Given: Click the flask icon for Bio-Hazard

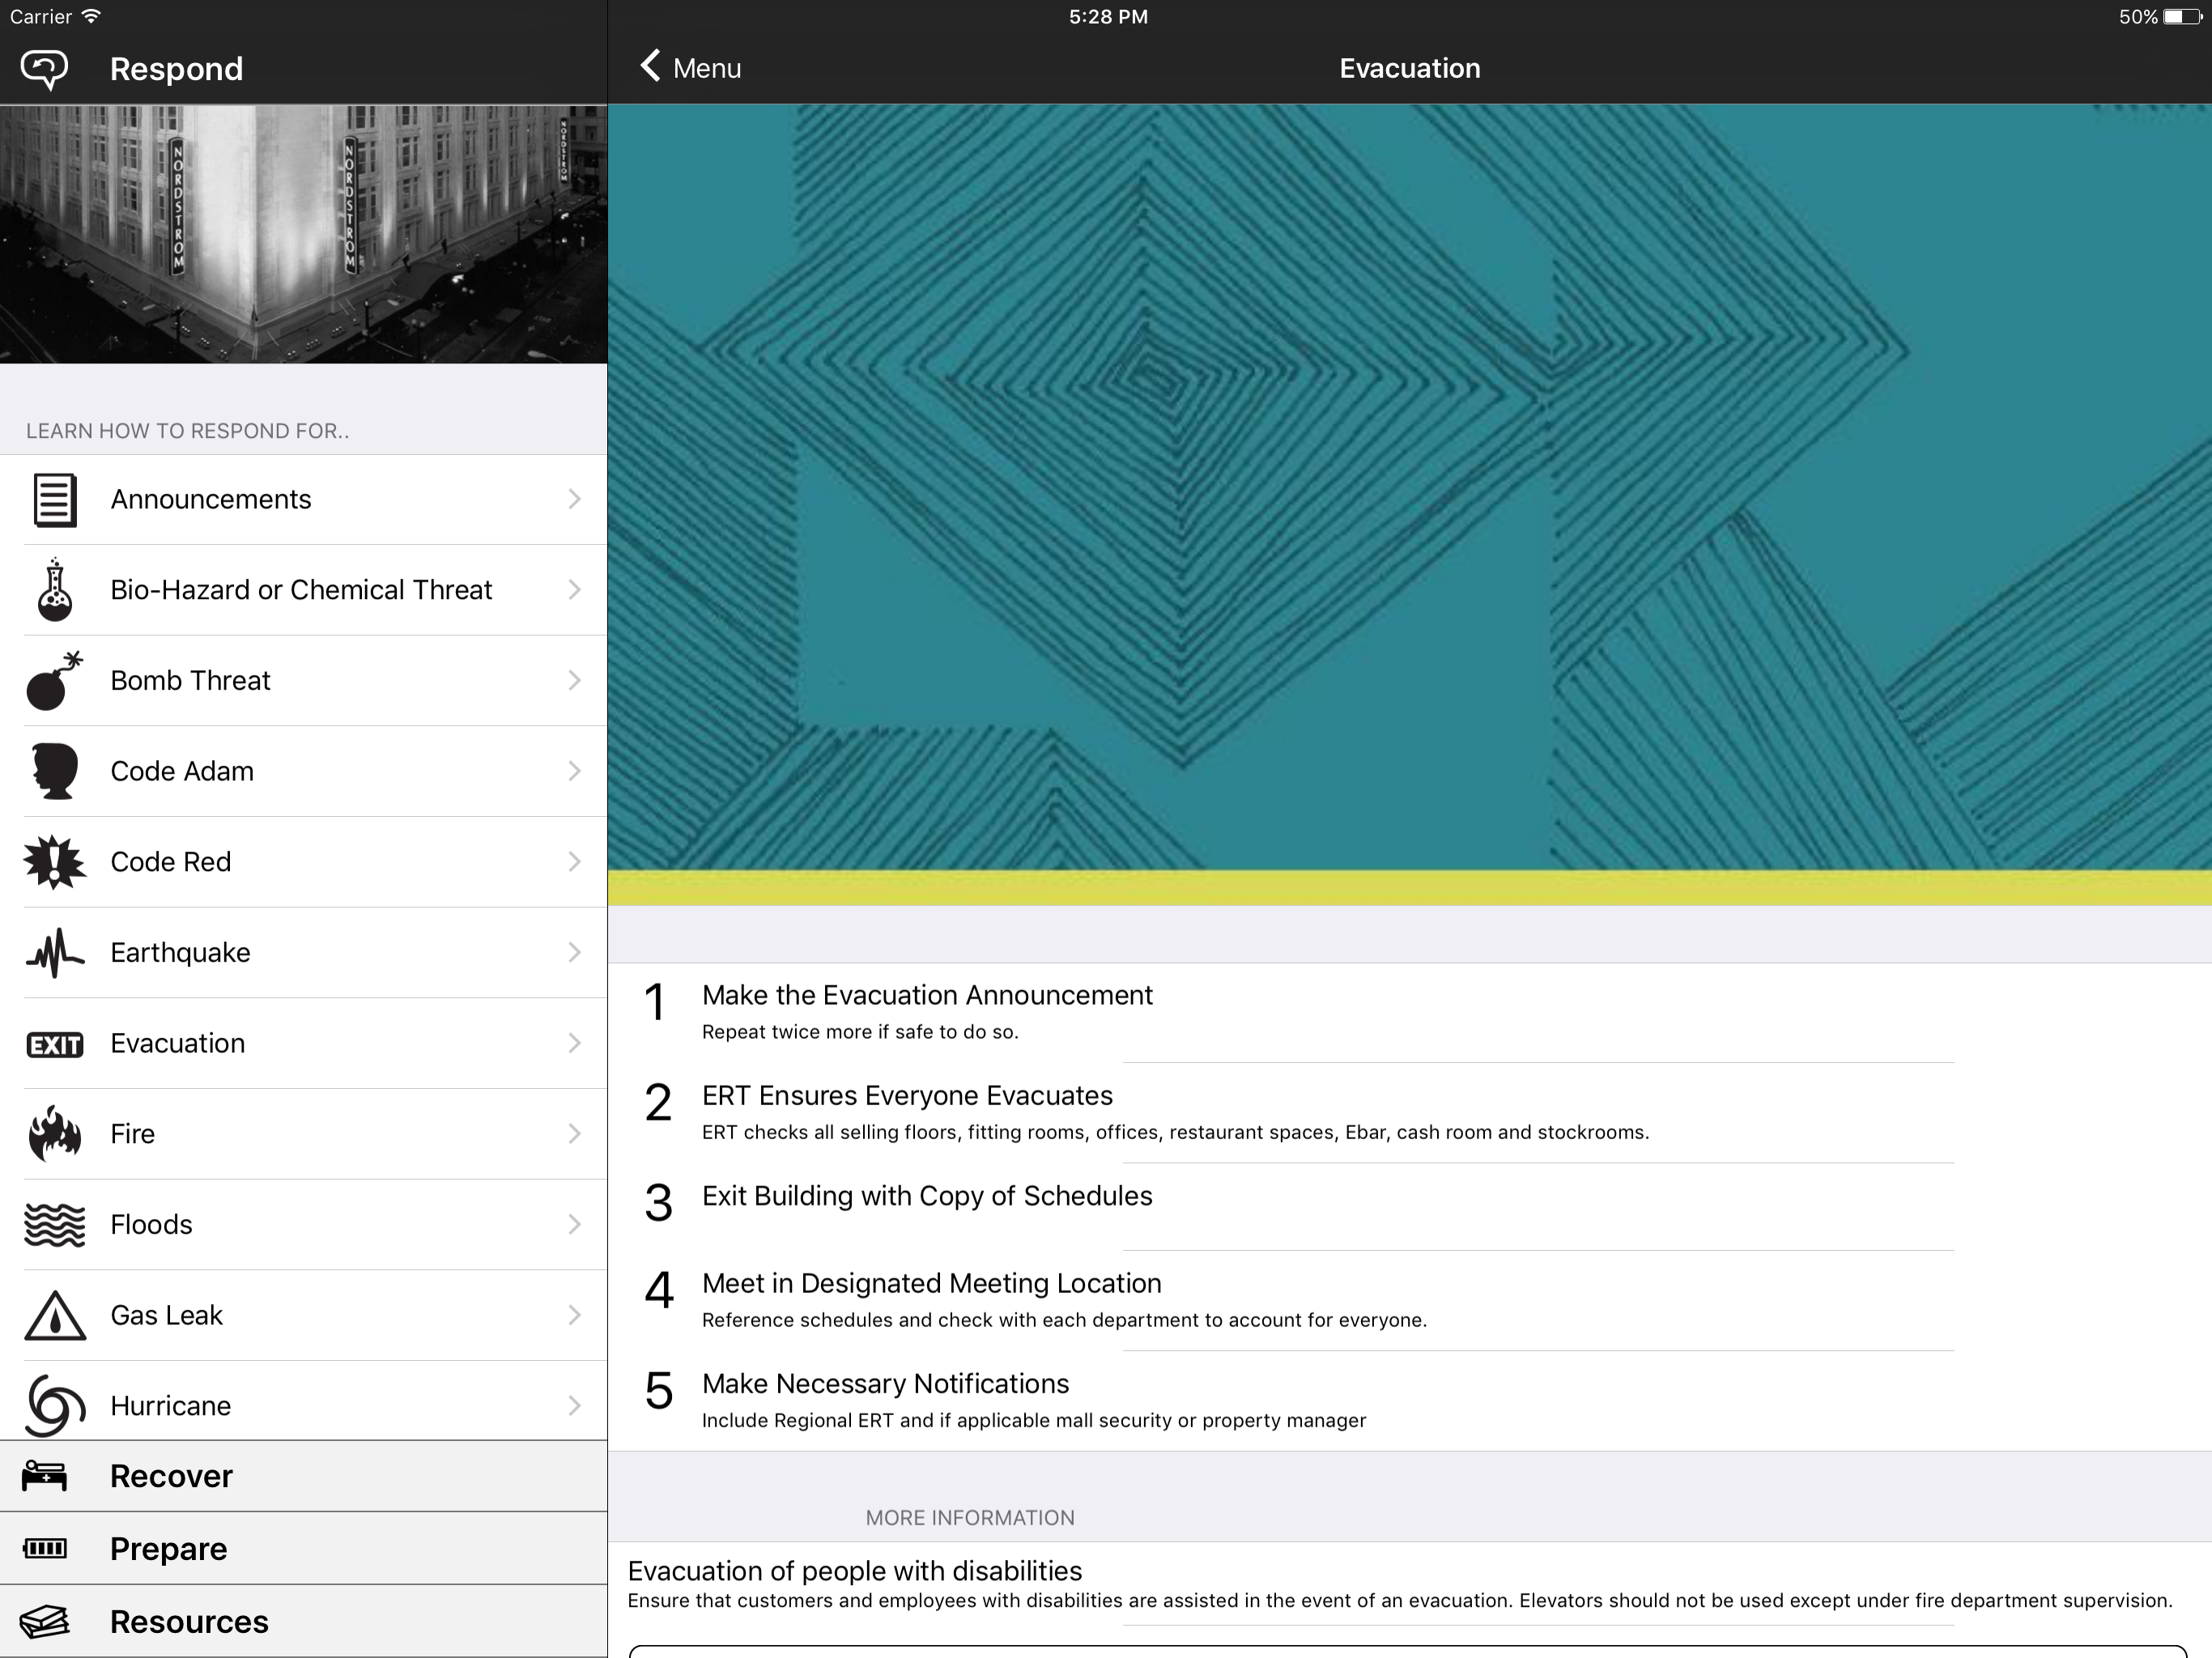Looking at the screenshot, I should click(54, 590).
